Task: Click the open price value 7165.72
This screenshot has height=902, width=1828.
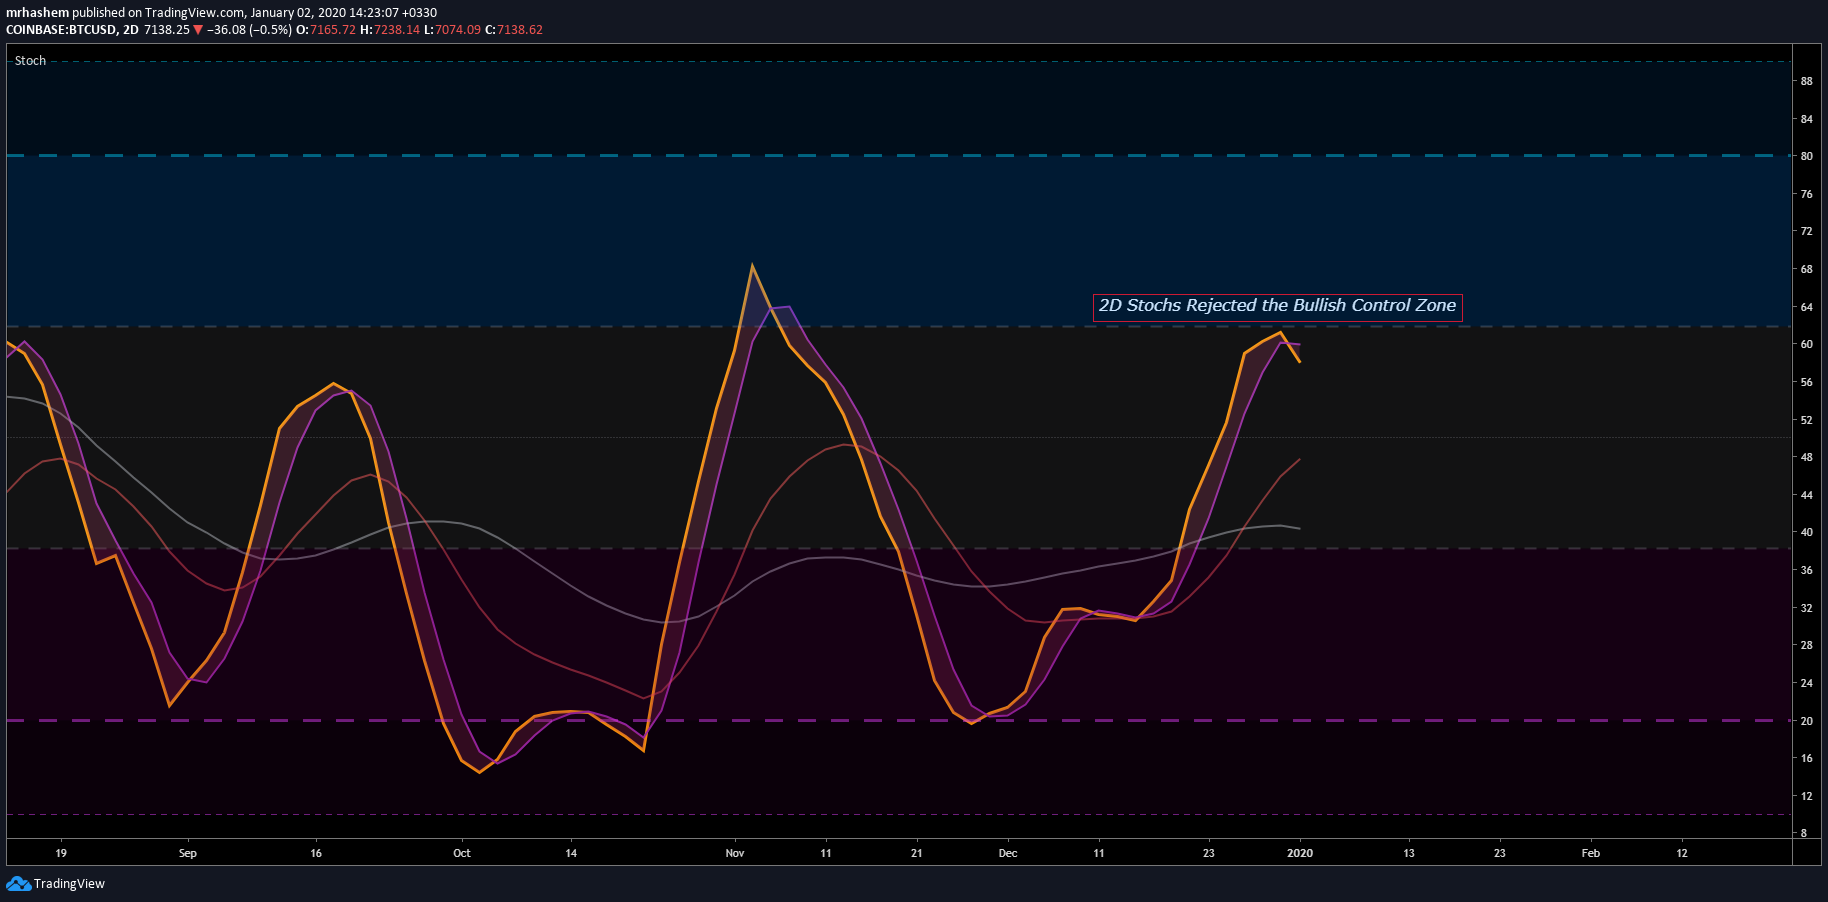Action: (333, 30)
